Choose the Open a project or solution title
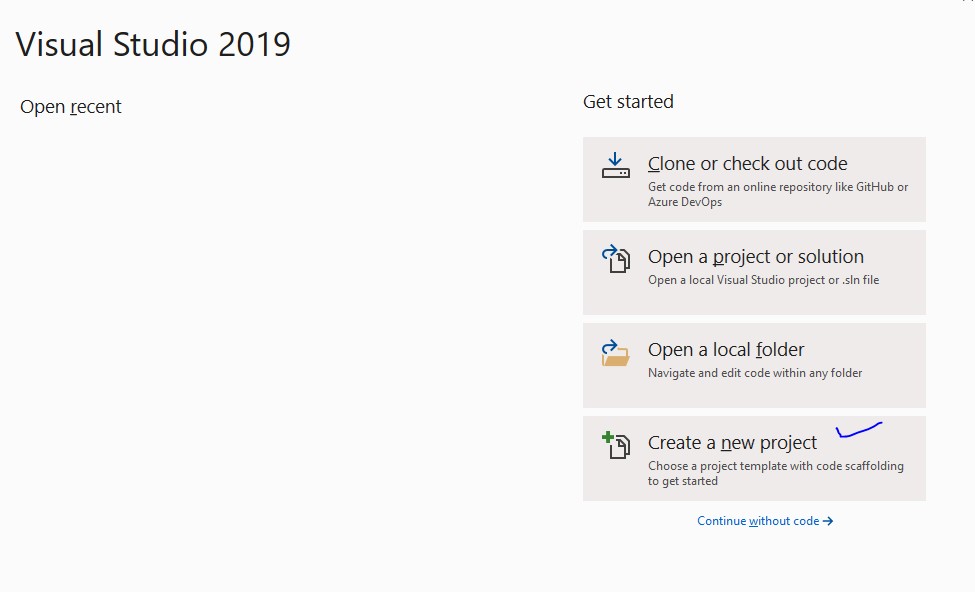The image size is (975, 592). coord(755,257)
